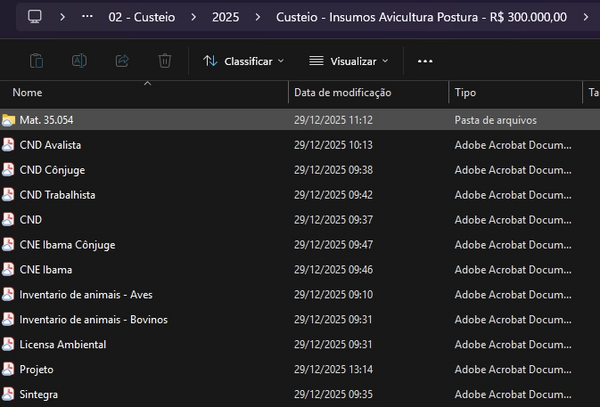This screenshot has width=600, height=407.
Task: Sort by the Nome column header
Action: click(x=28, y=93)
